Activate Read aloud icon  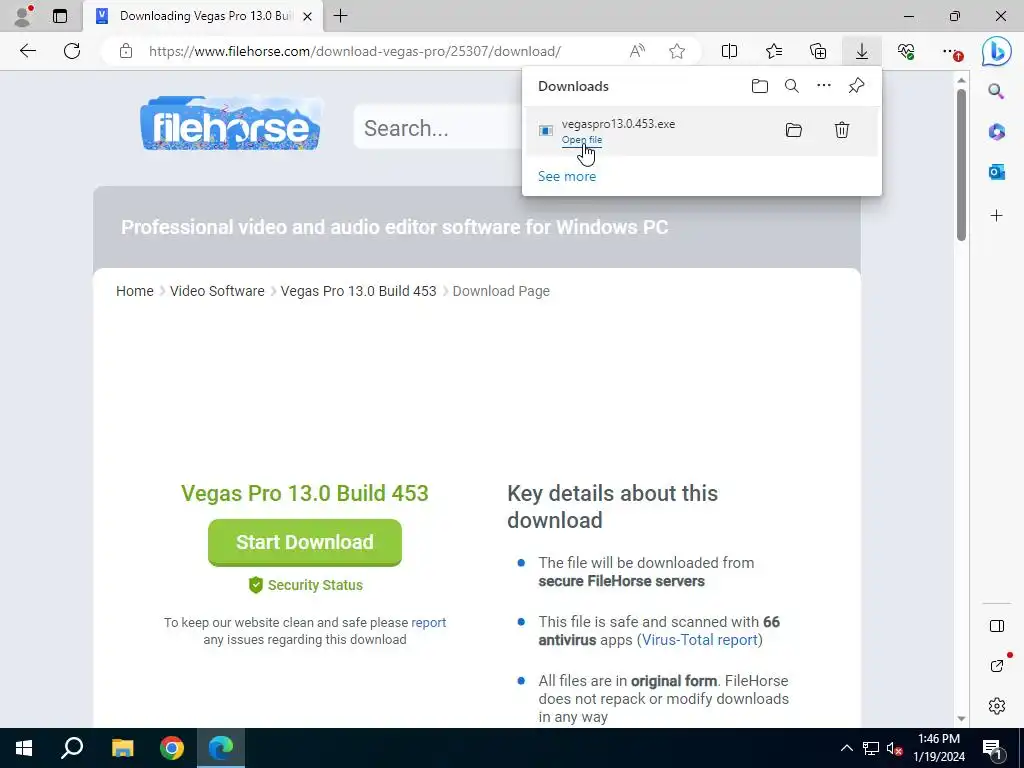tap(637, 51)
